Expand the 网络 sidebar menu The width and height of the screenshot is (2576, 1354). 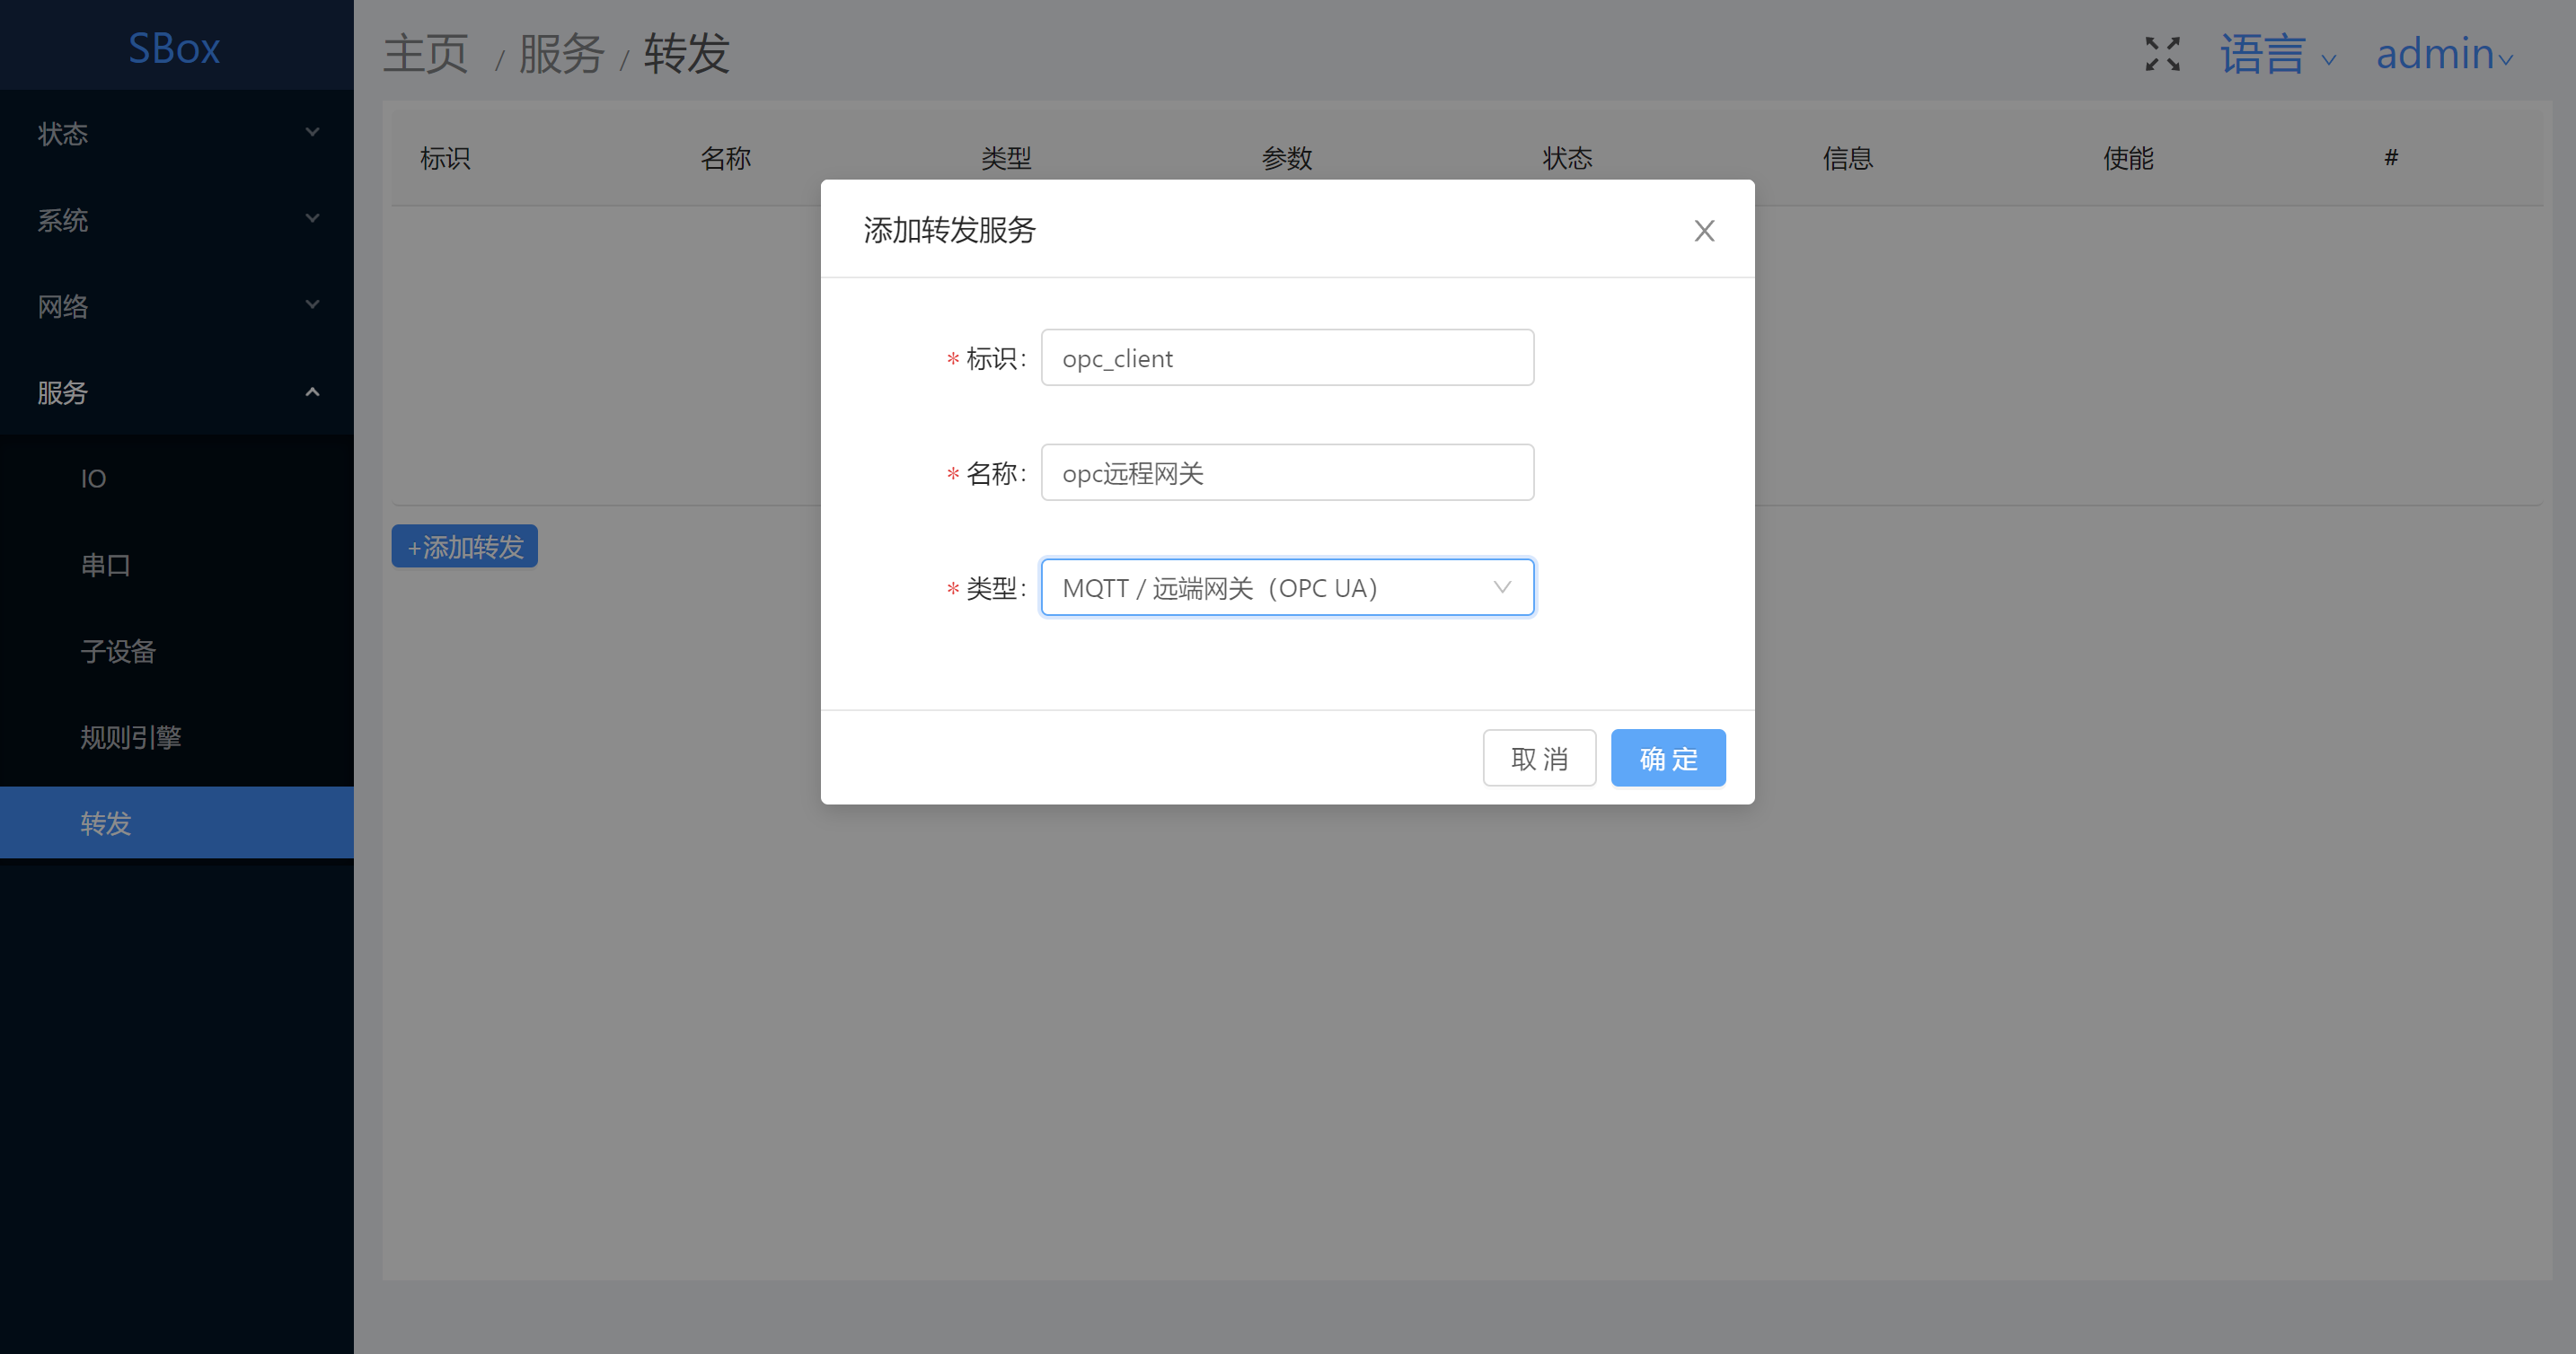(176, 305)
